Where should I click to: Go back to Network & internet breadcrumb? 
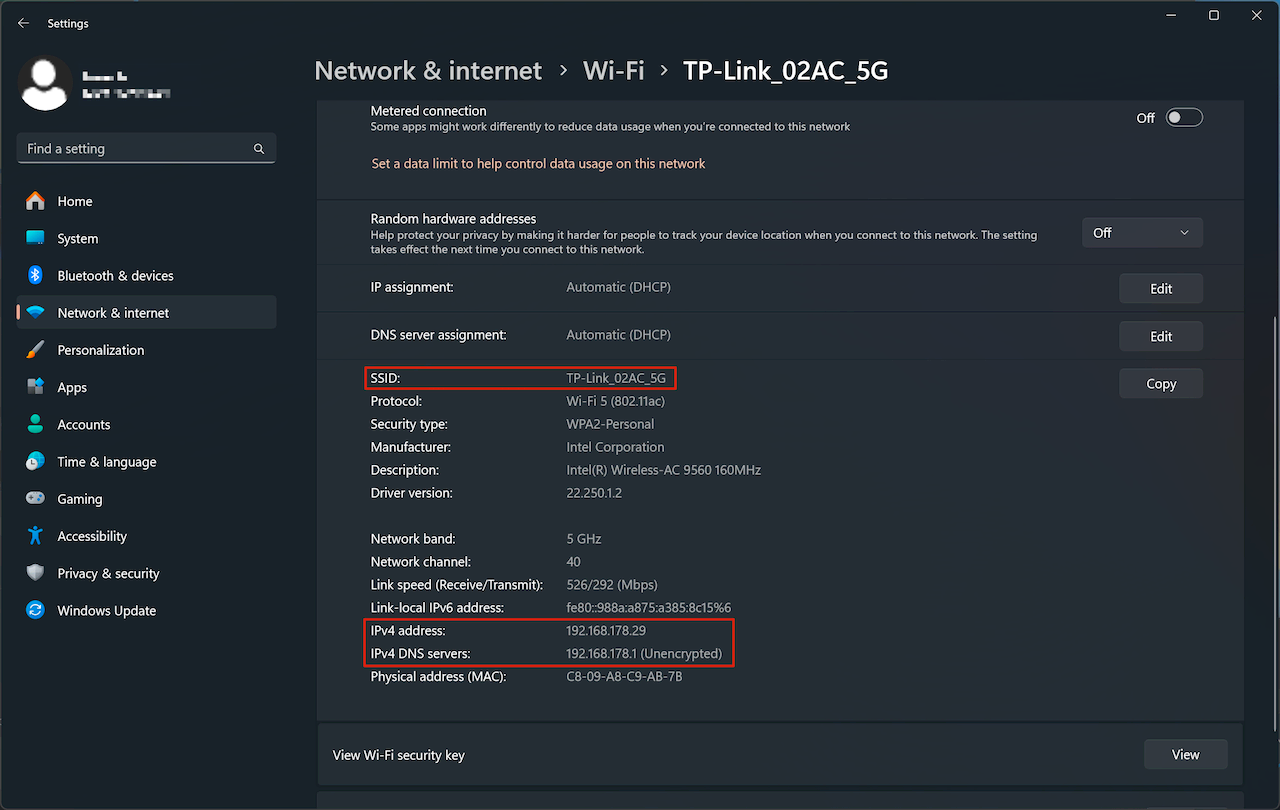(427, 70)
